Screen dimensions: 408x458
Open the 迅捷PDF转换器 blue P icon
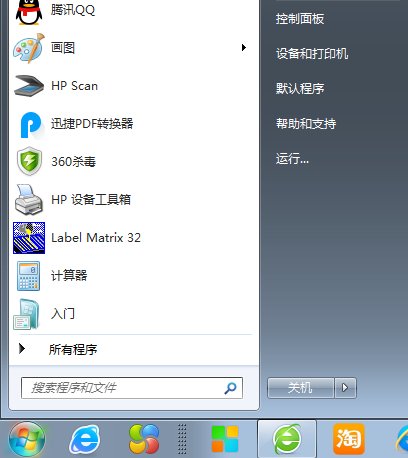[31, 124]
